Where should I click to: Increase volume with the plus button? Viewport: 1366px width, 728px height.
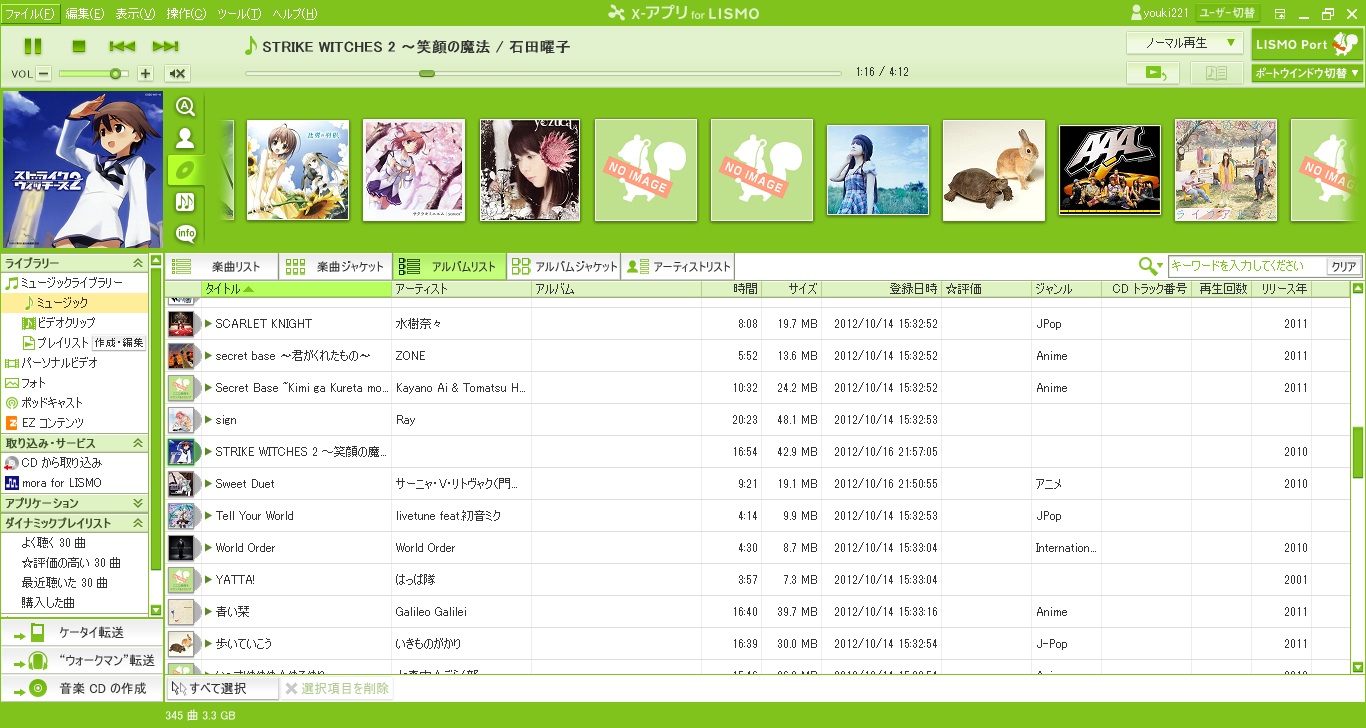point(145,73)
